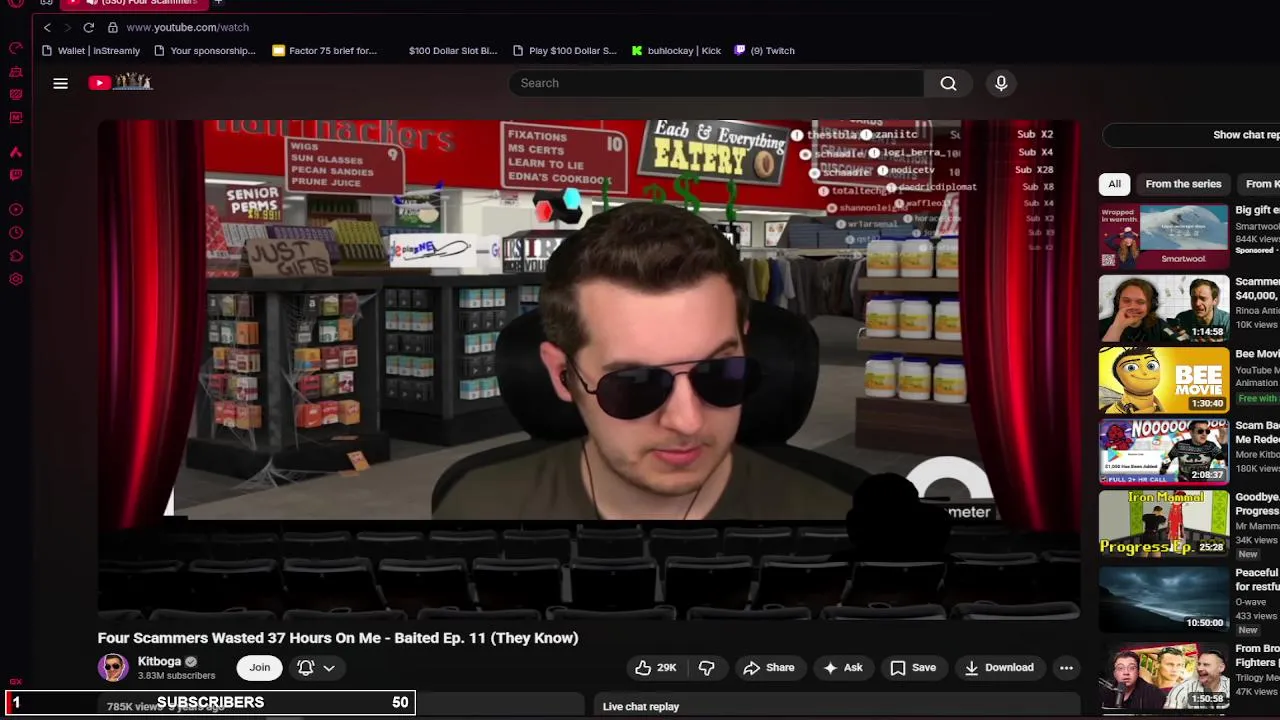This screenshot has width=1280, height=720.
Task: Click the magnifier search button
Action: (948, 83)
